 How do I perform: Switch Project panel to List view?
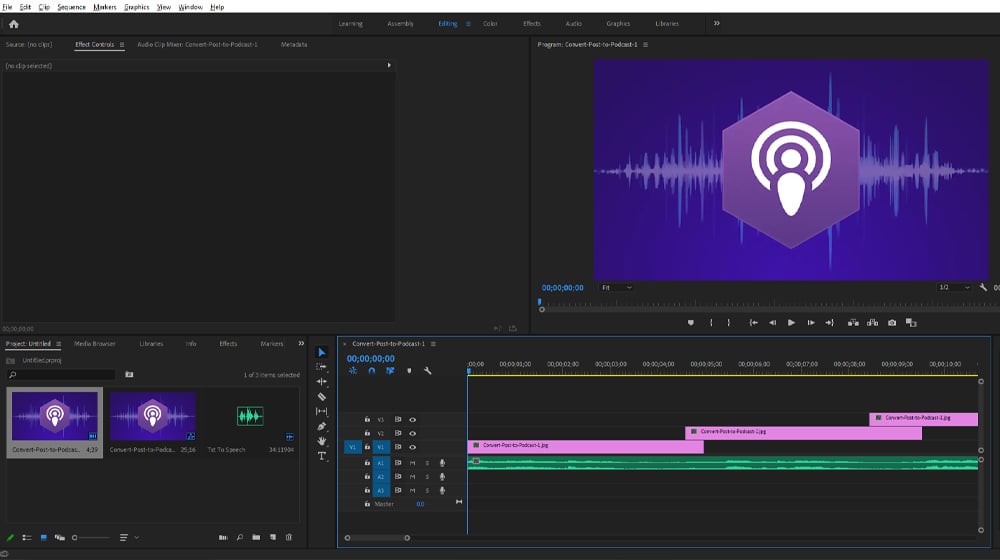(27, 538)
